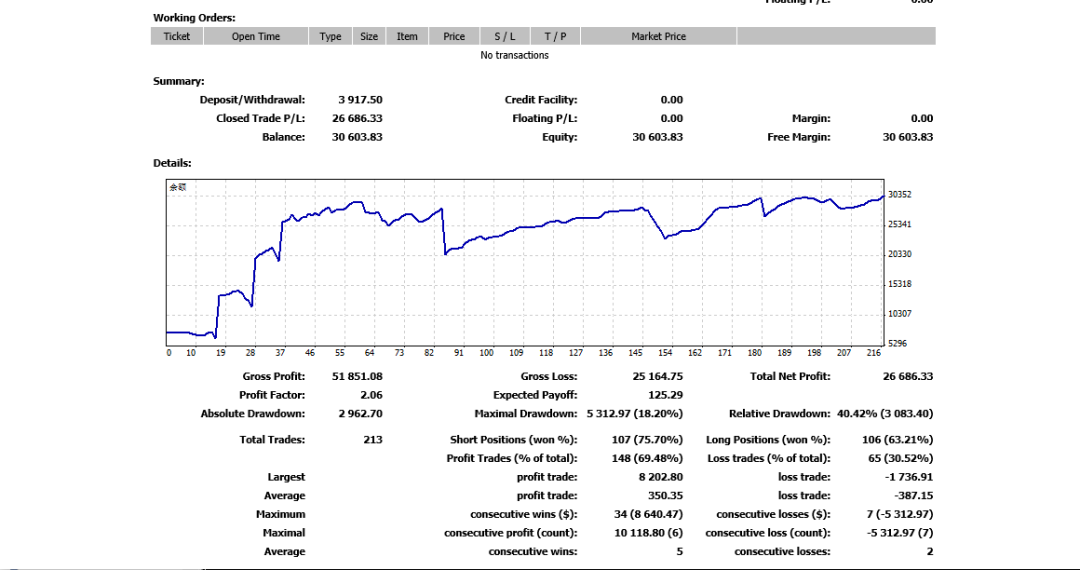This screenshot has width=1080, height=570.
Task: Click the Size column header
Action: 369,36
